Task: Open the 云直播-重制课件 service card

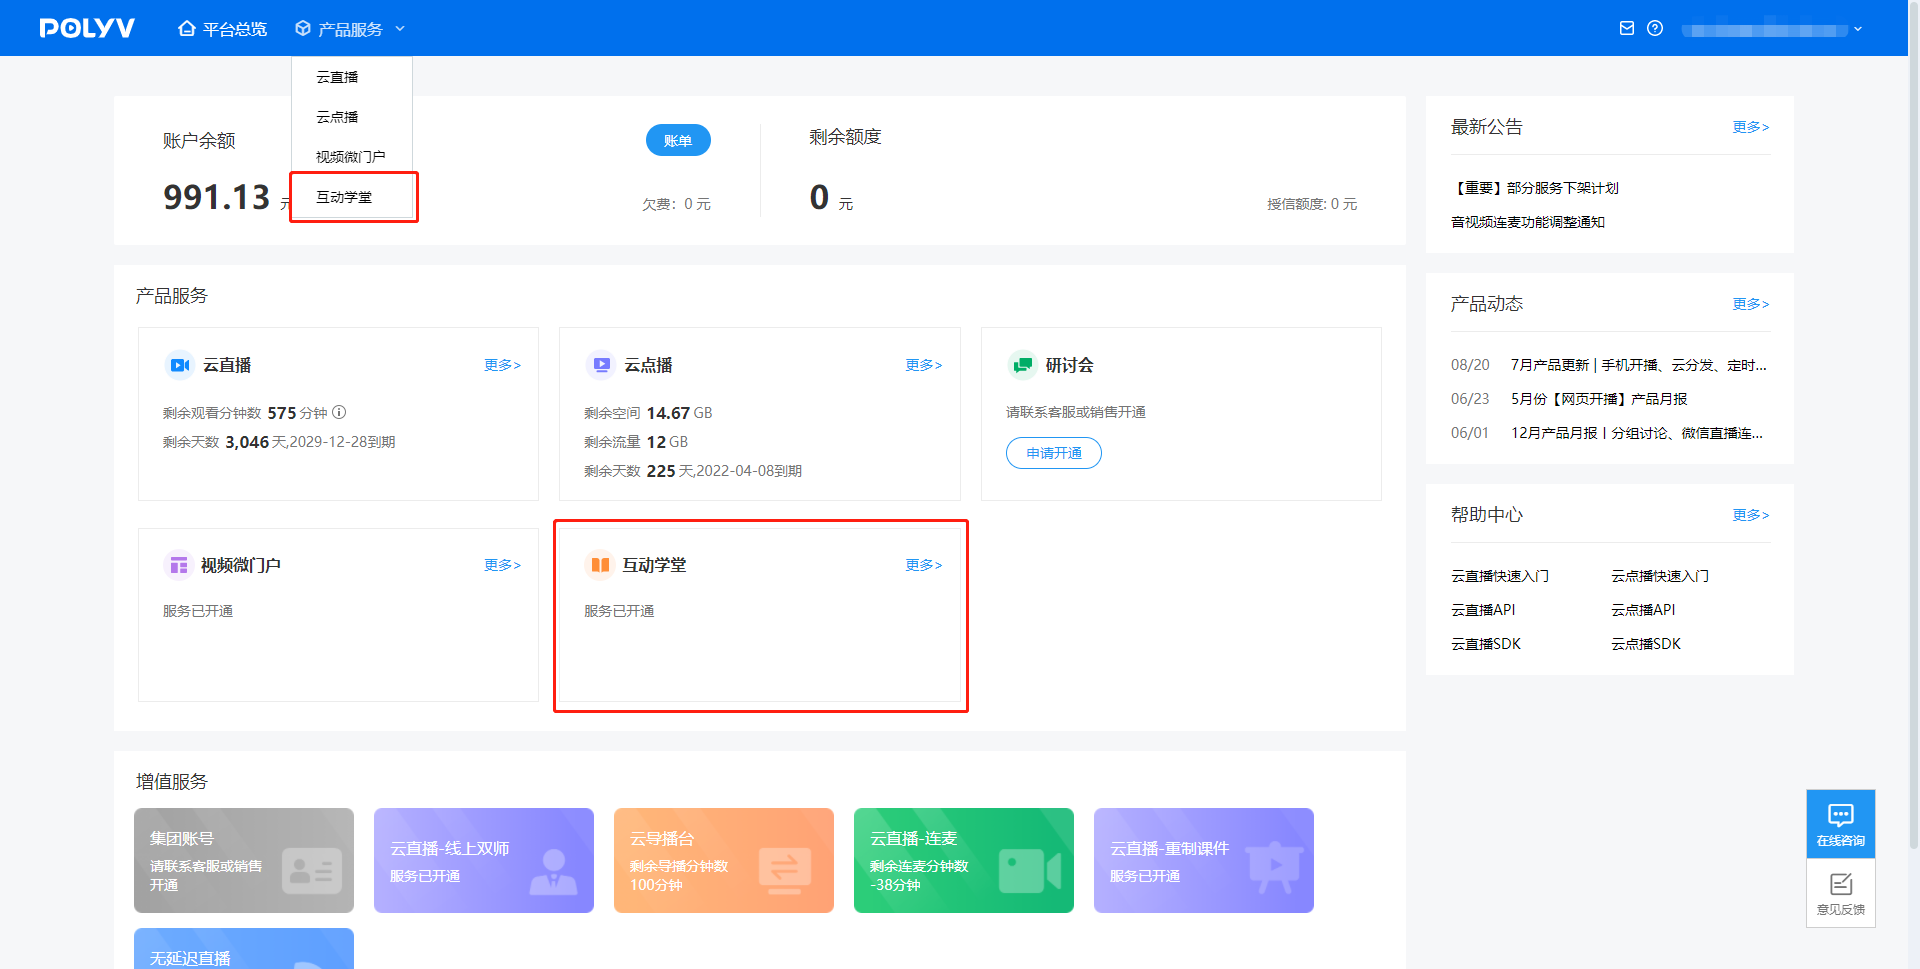Action: pyautogui.click(x=1204, y=860)
